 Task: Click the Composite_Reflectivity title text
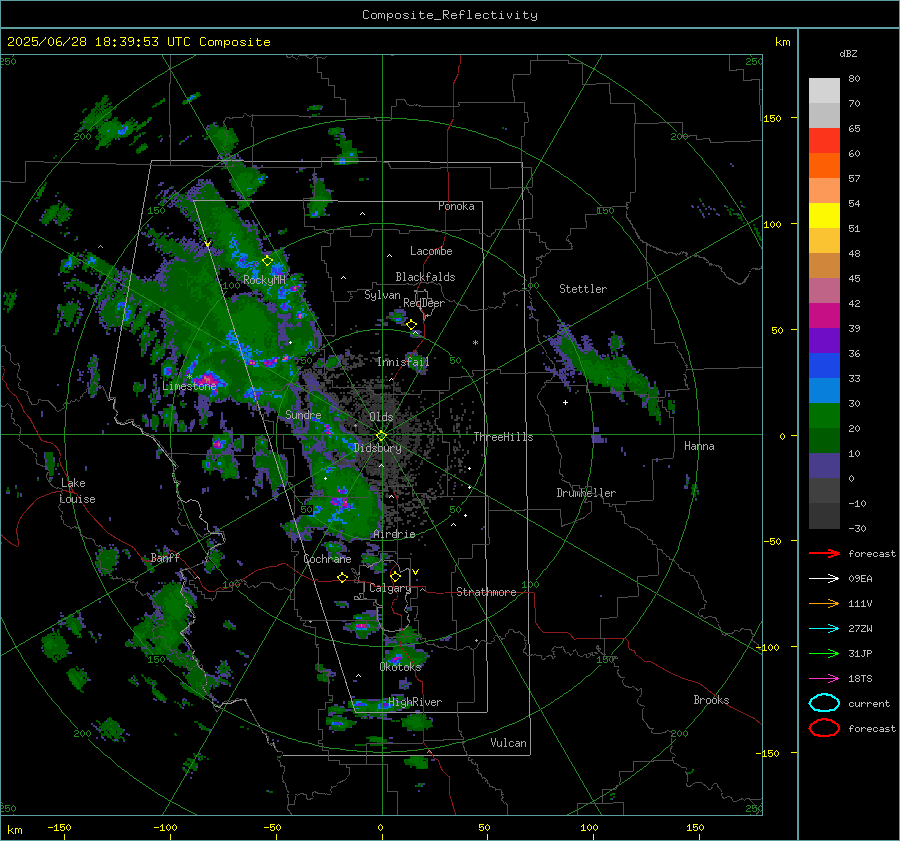click(450, 15)
